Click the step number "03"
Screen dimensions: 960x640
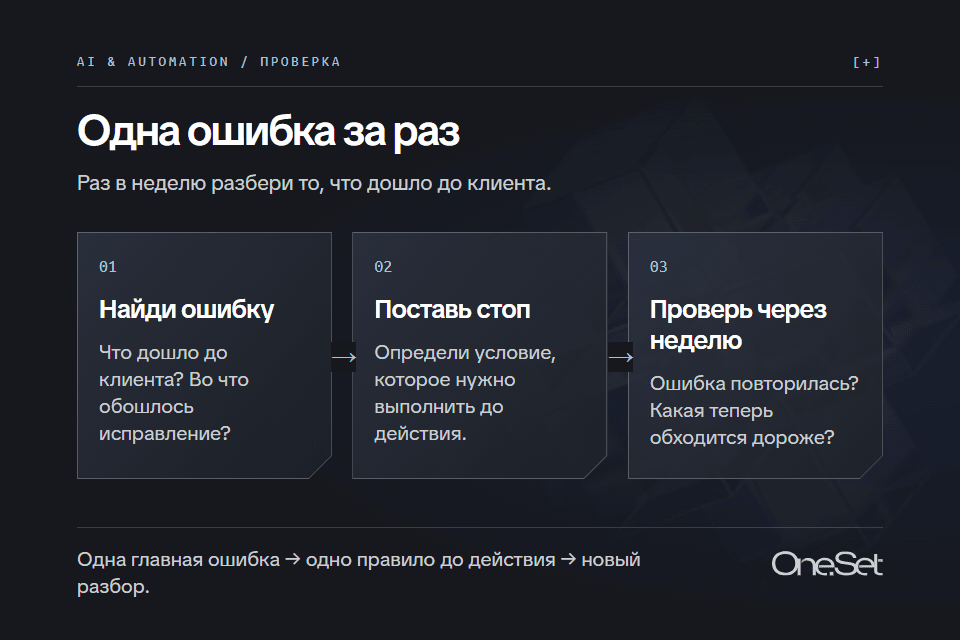659,267
